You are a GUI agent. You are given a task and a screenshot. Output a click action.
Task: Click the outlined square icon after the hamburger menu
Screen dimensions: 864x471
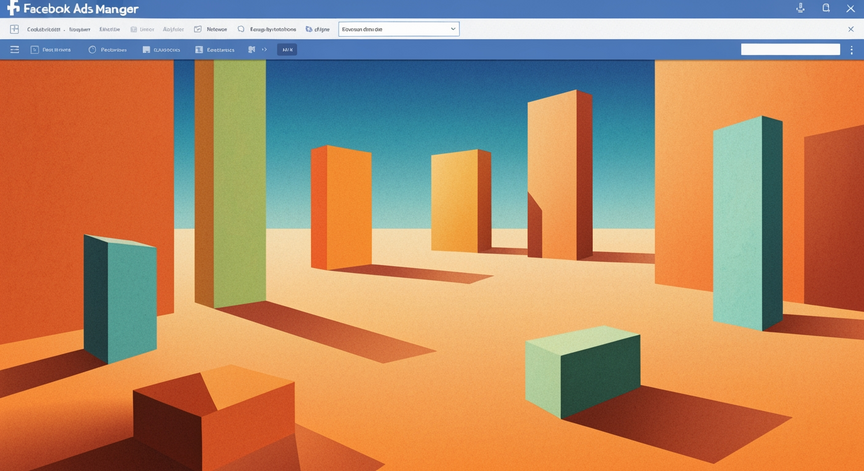[35, 50]
